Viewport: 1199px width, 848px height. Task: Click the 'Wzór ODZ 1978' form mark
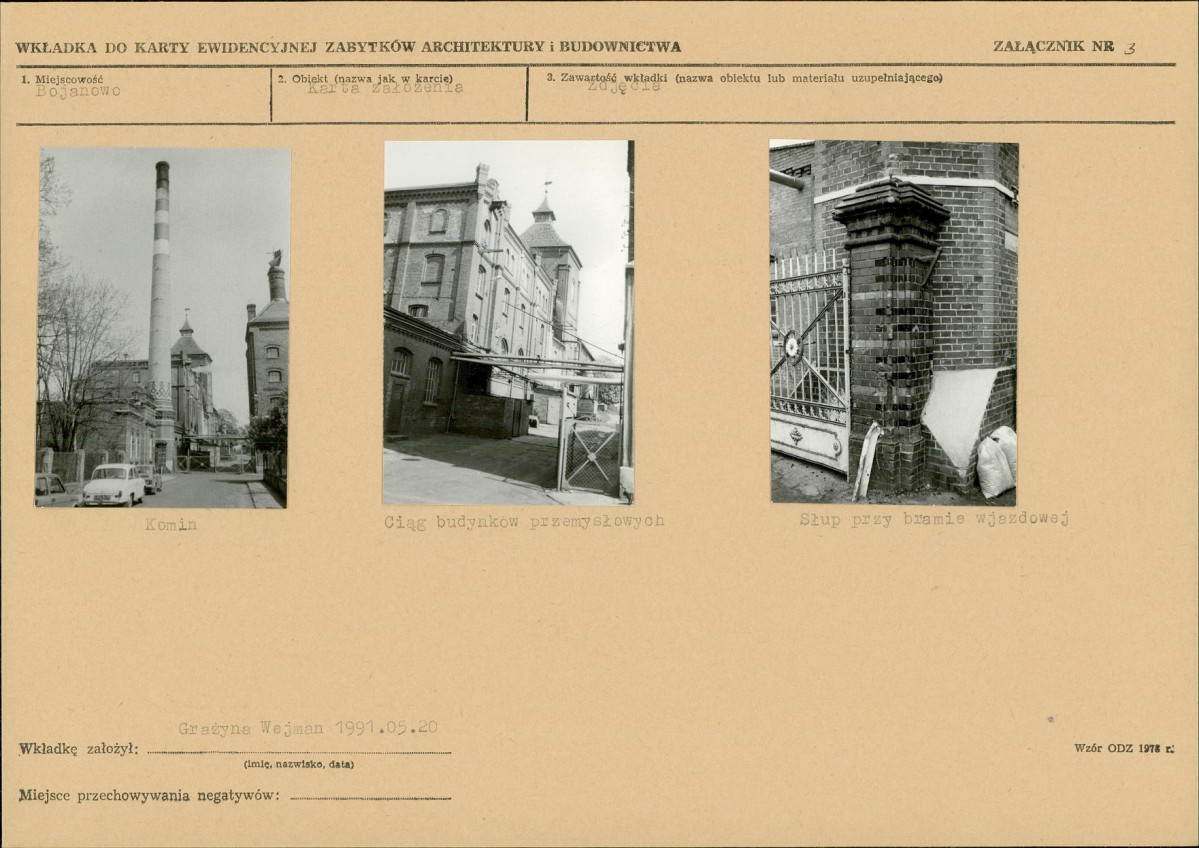point(1123,749)
